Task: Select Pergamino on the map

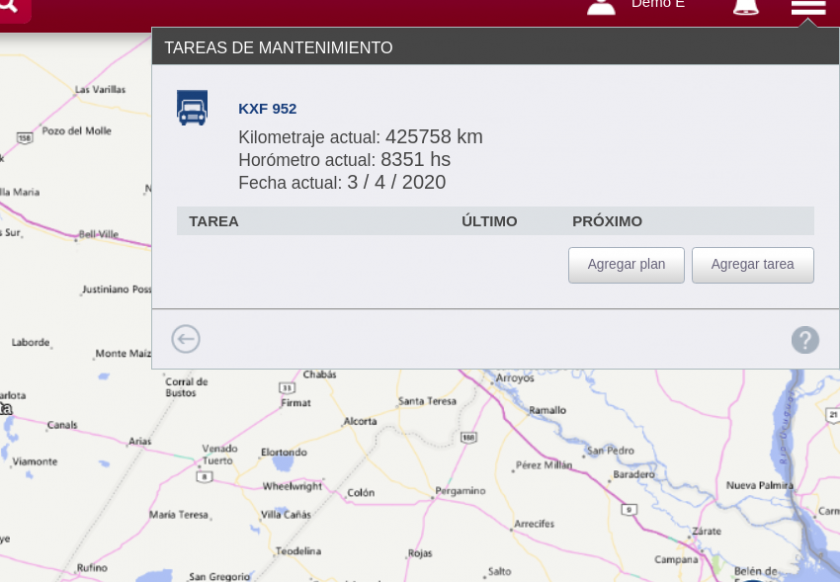Action: (460, 490)
